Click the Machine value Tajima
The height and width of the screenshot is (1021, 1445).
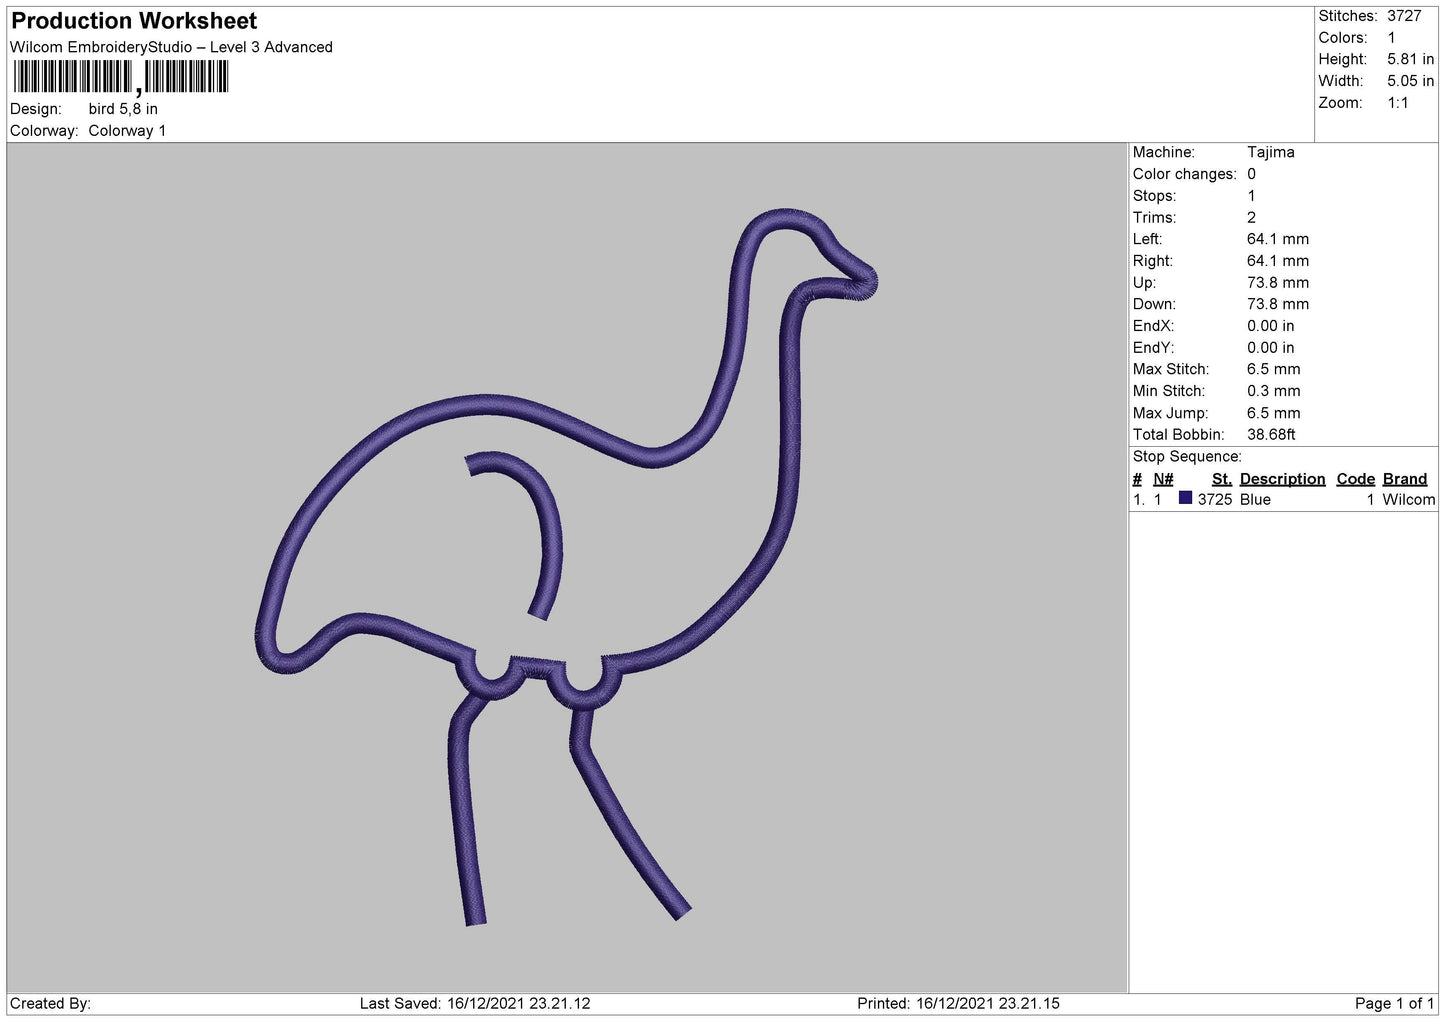pyautogui.click(x=1271, y=152)
